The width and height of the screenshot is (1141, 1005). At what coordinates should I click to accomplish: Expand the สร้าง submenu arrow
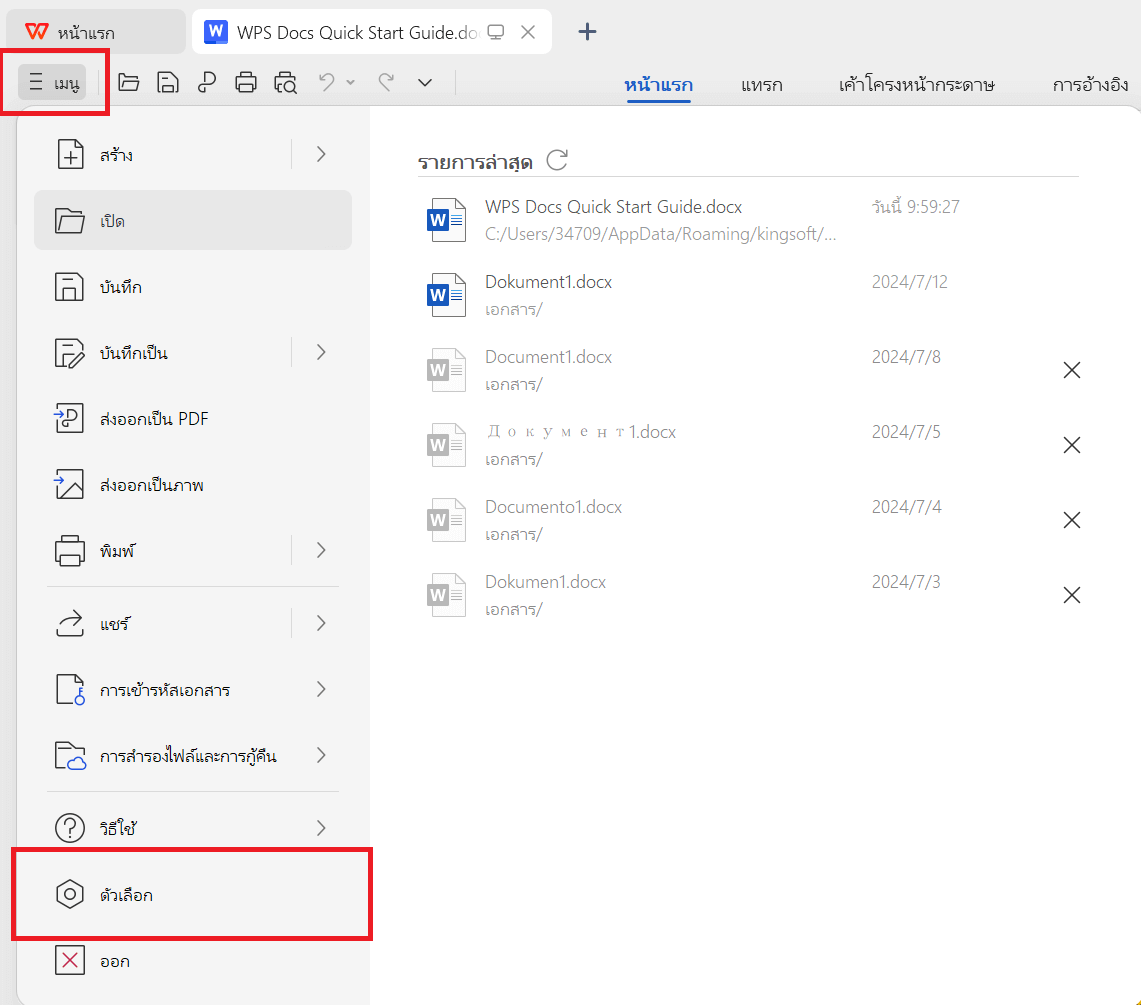pos(321,154)
